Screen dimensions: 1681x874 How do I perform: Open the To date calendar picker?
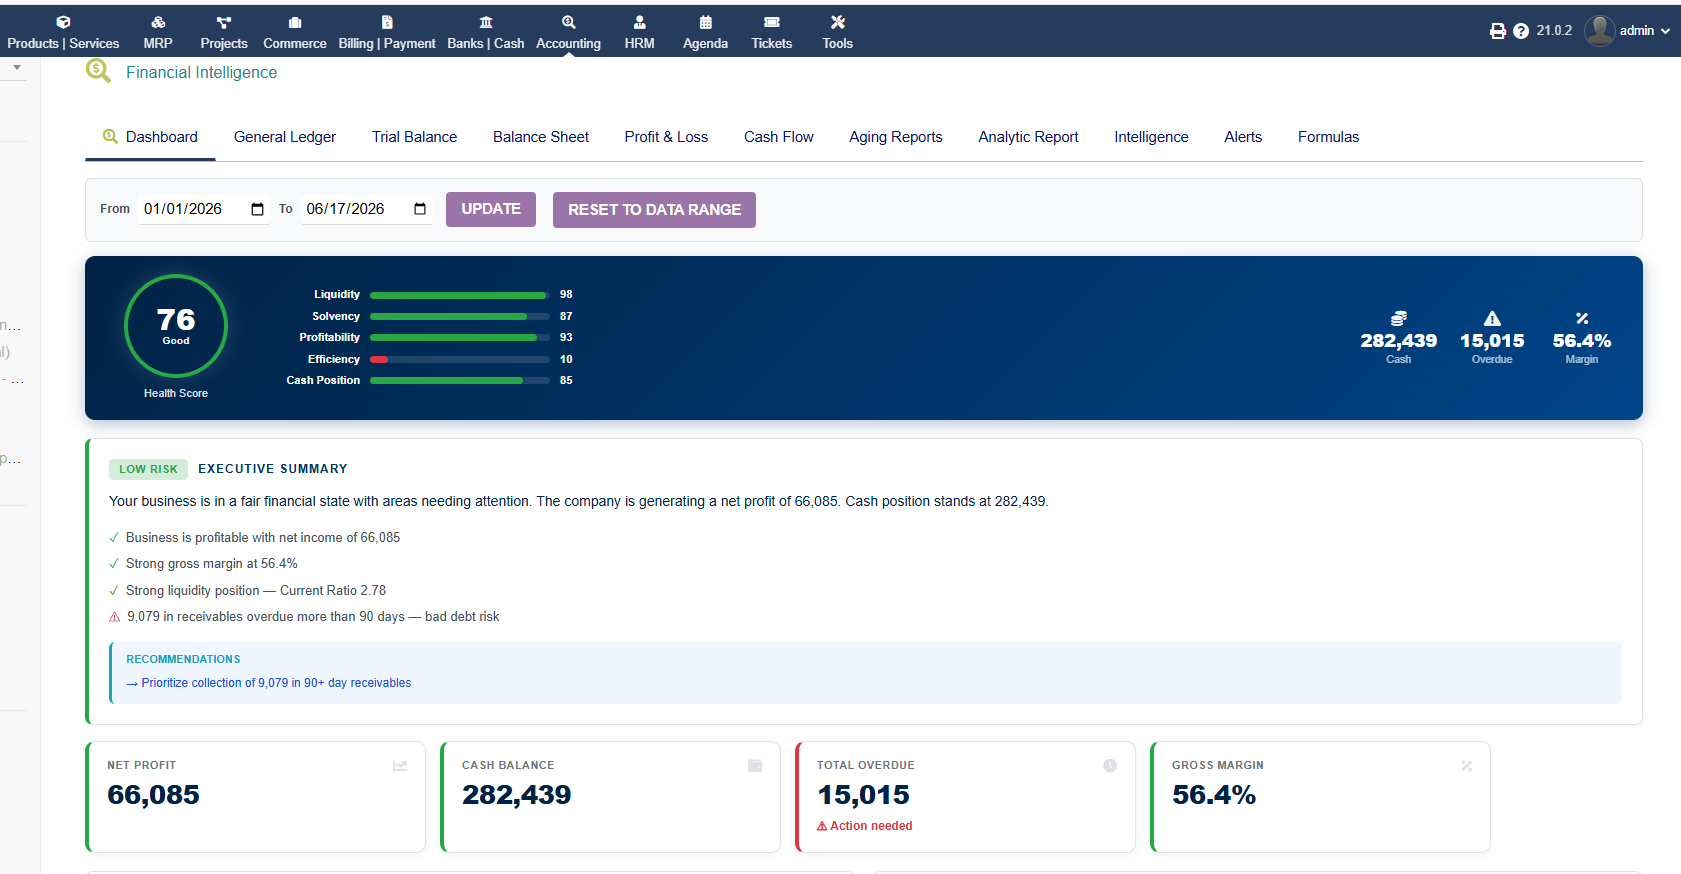click(420, 209)
